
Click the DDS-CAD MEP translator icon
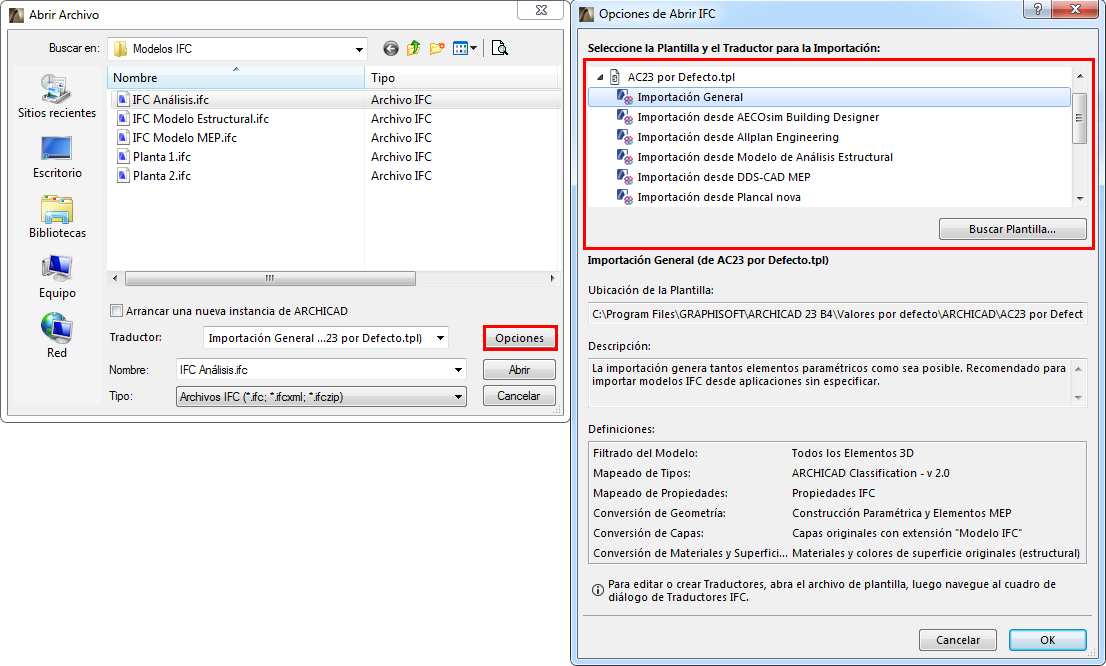[x=625, y=176]
